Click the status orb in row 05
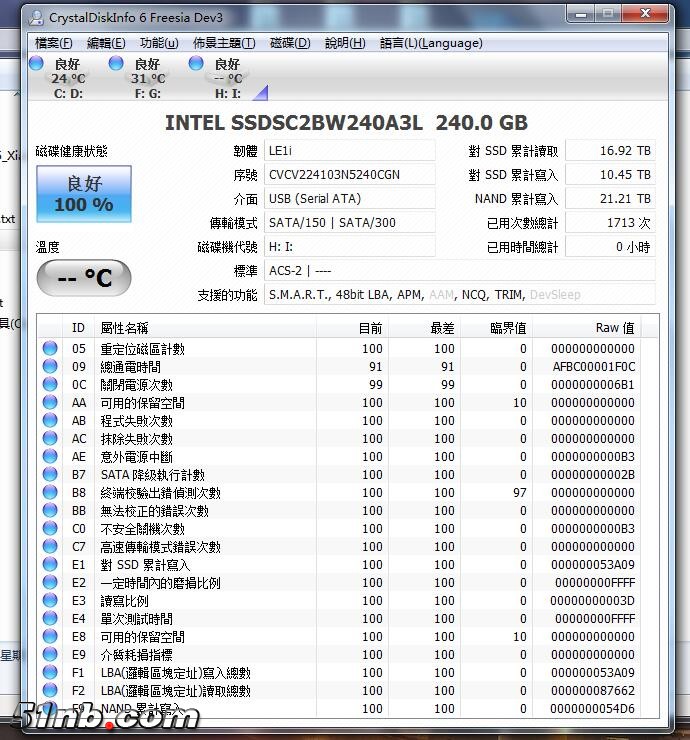 (x=50, y=348)
